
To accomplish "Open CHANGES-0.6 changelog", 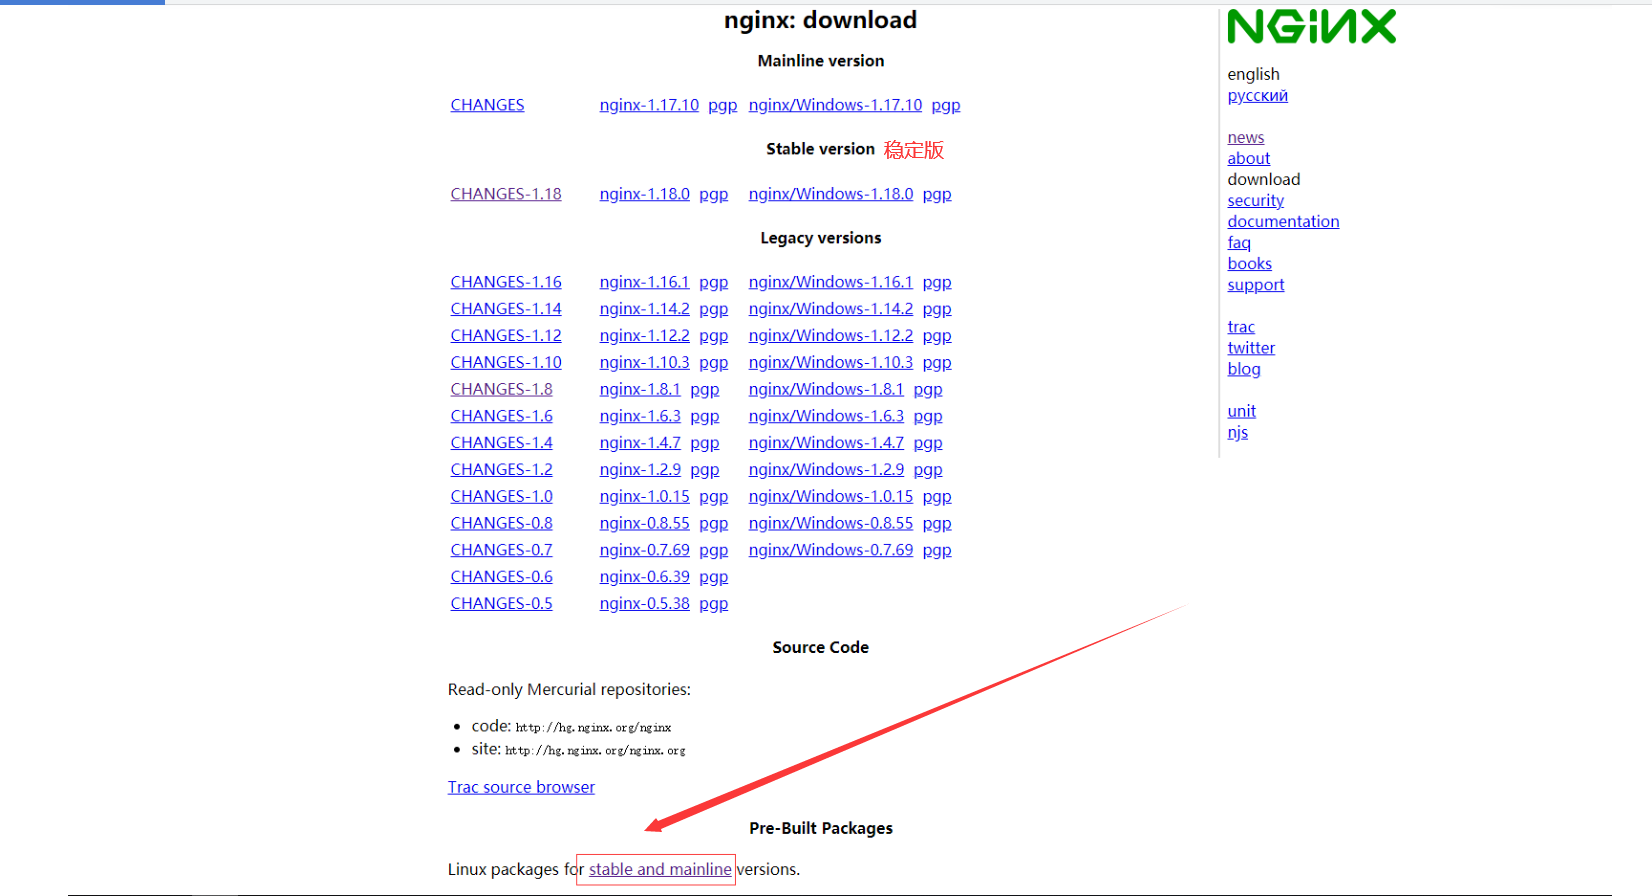I will (501, 577).
